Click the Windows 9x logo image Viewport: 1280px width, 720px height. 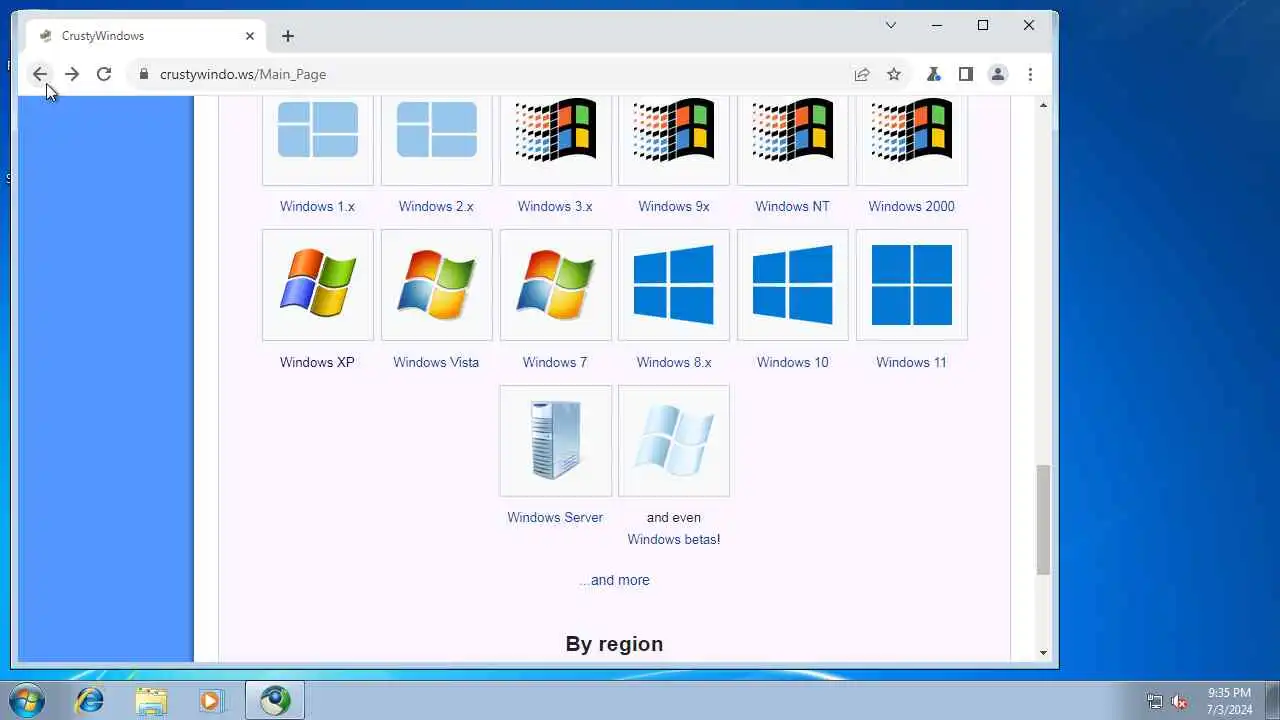tap(674, 130)
